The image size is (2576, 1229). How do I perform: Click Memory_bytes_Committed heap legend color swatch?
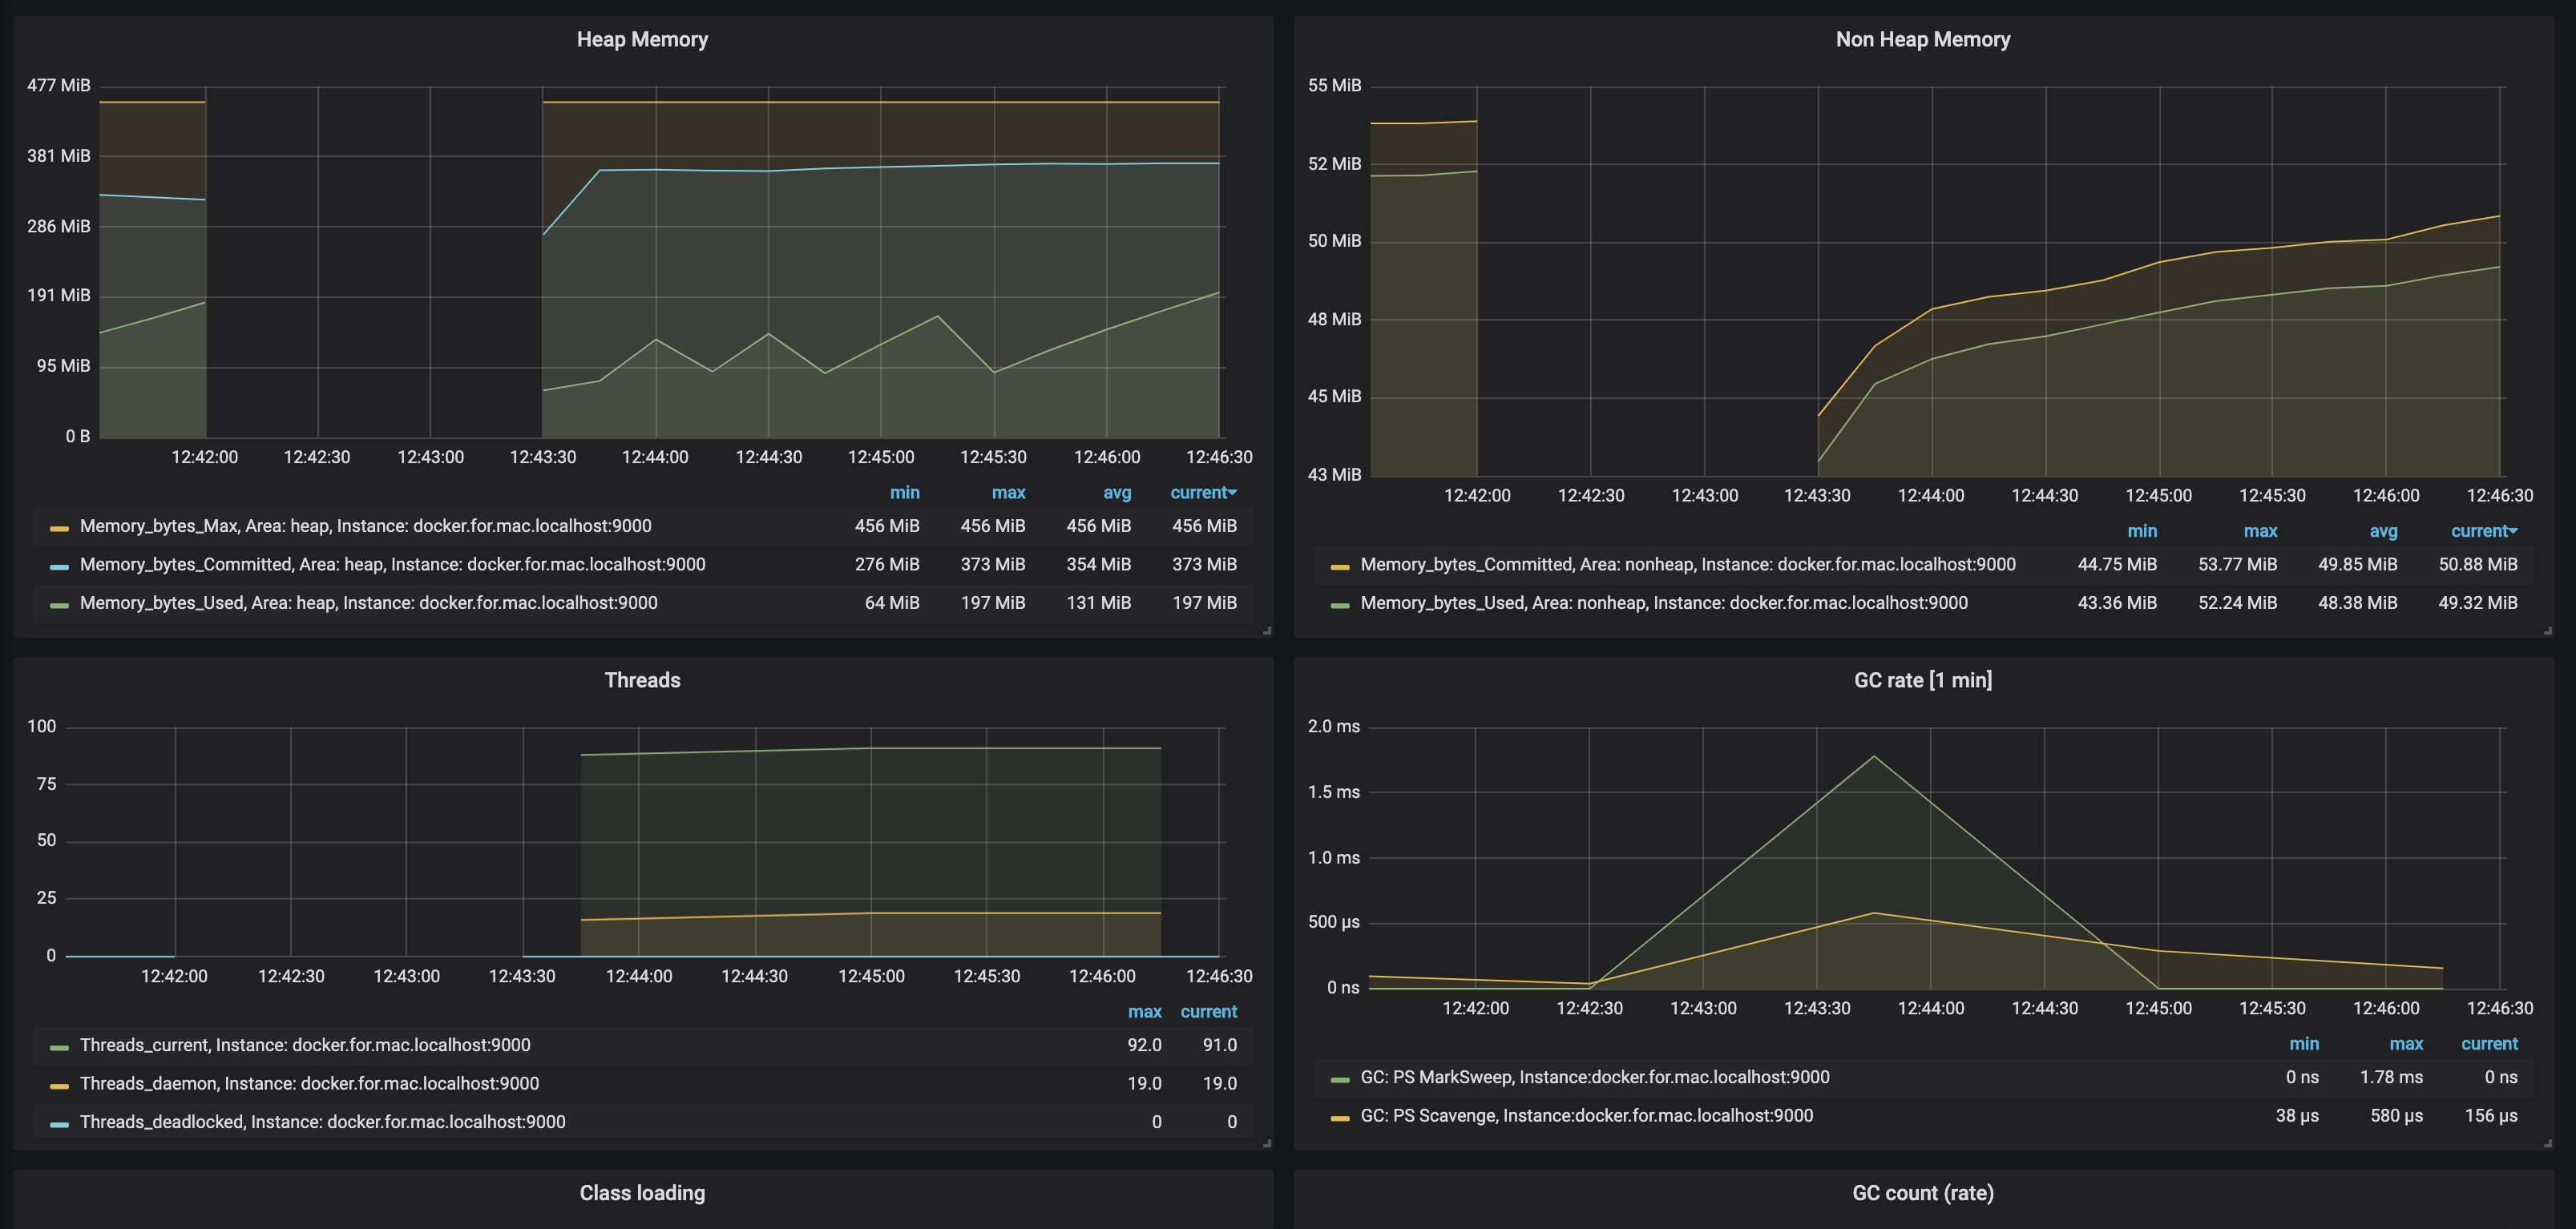59,566
